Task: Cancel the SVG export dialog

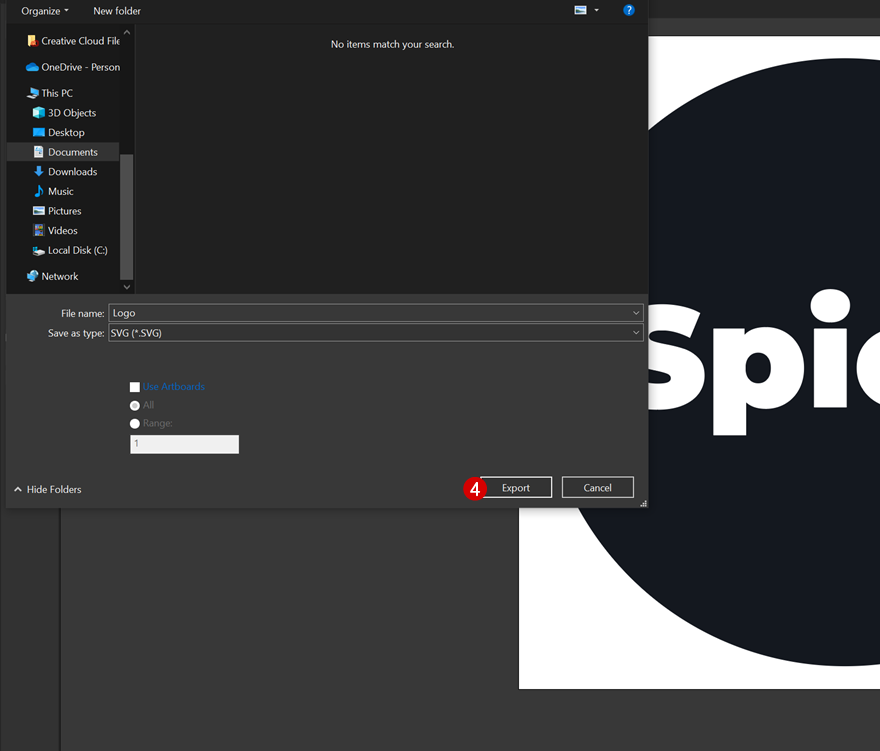Action: 597,487
